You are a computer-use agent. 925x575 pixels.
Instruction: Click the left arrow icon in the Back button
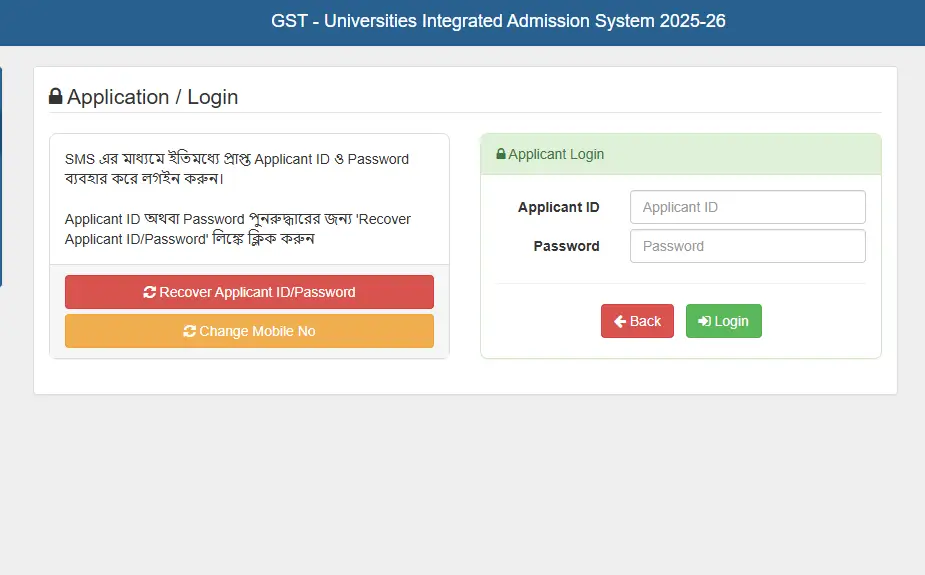click(620, 321)
